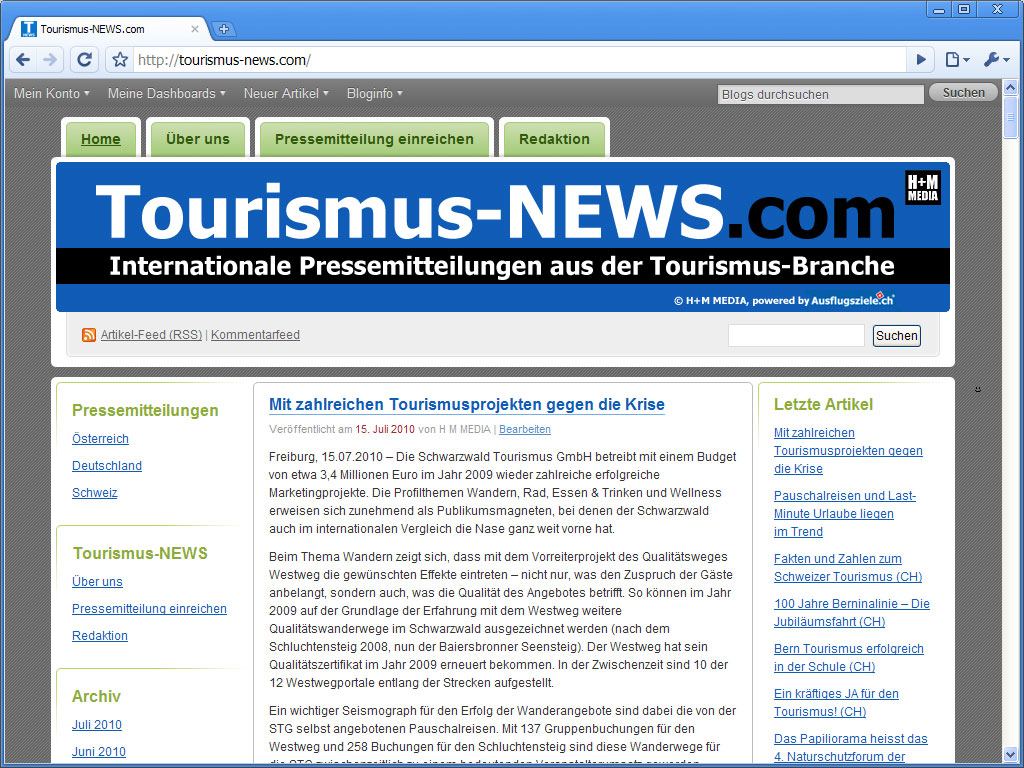Open the wrench tools menu
This screenshot has height=768, width=1024.
(x=996, y=60)
